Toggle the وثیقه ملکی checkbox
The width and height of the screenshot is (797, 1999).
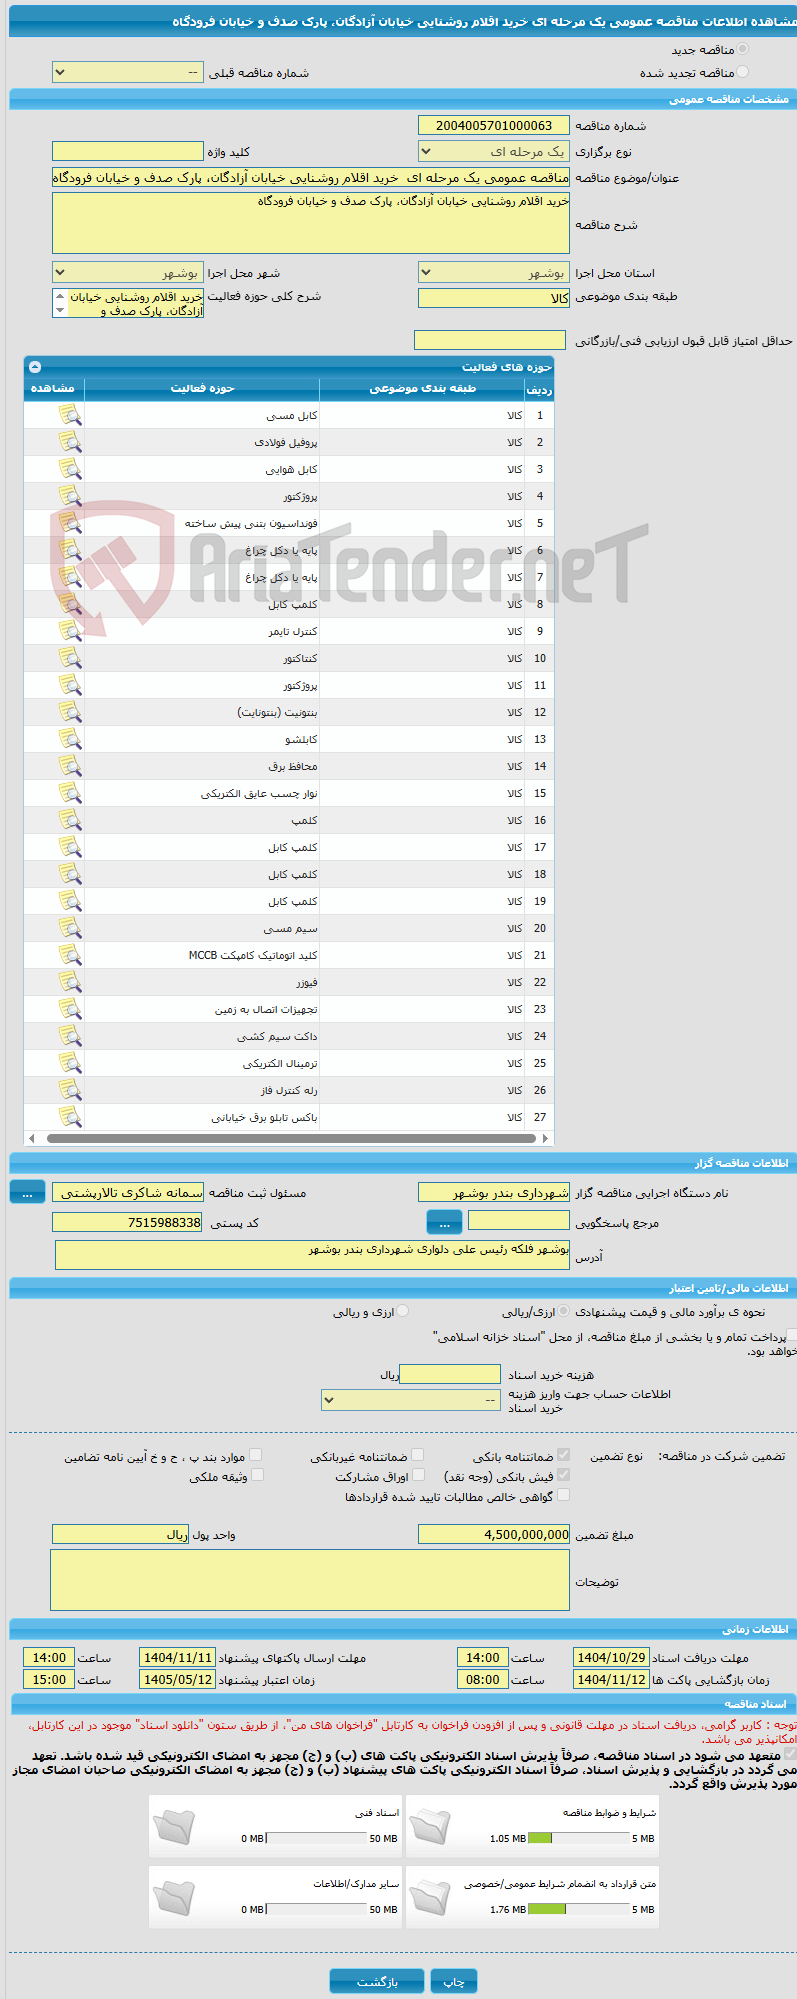(x=257, y=1475)
